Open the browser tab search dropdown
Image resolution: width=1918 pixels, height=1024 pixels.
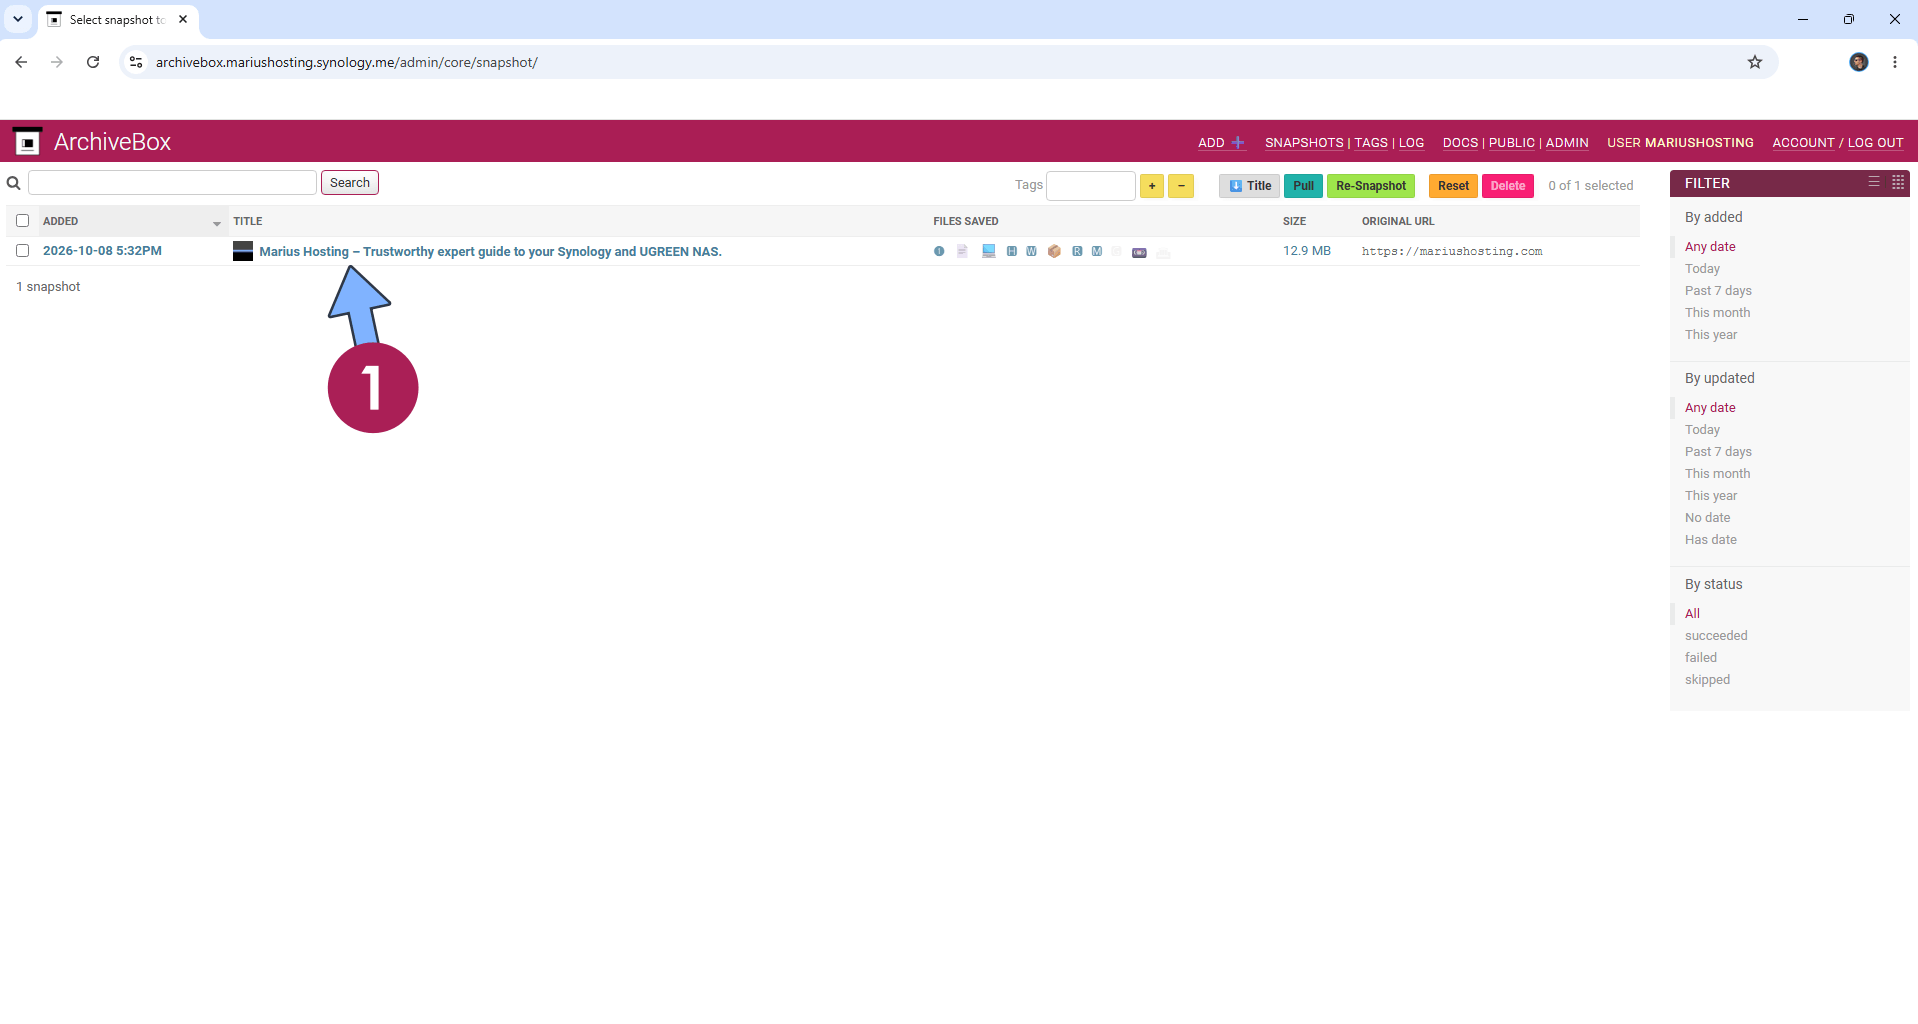pos(18,19)
